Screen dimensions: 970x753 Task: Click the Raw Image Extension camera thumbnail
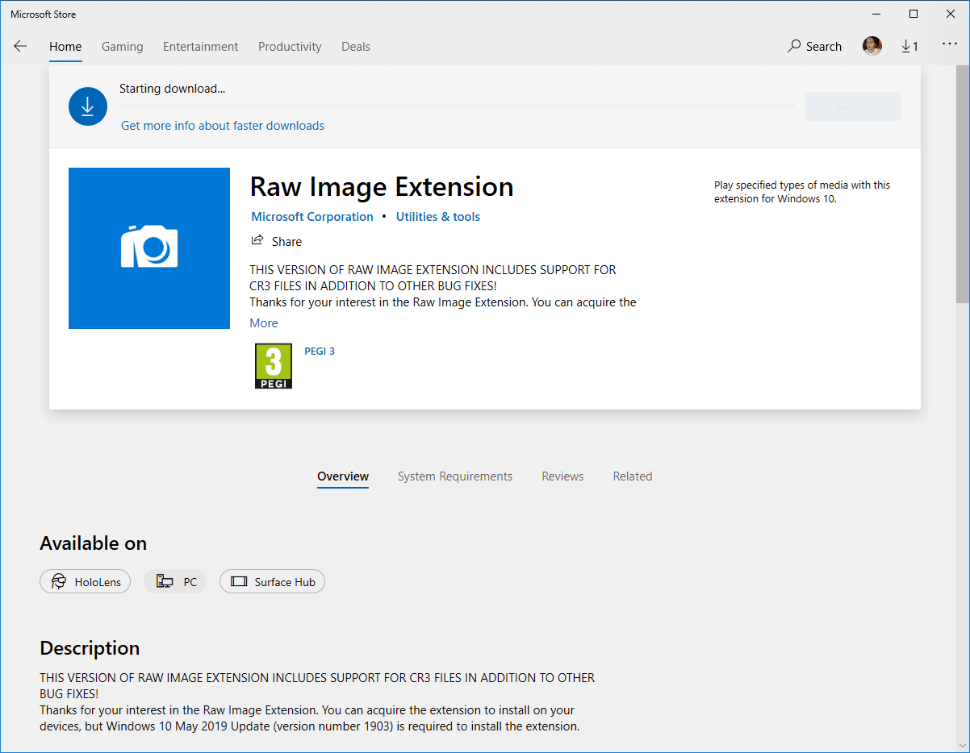(149, 248)
